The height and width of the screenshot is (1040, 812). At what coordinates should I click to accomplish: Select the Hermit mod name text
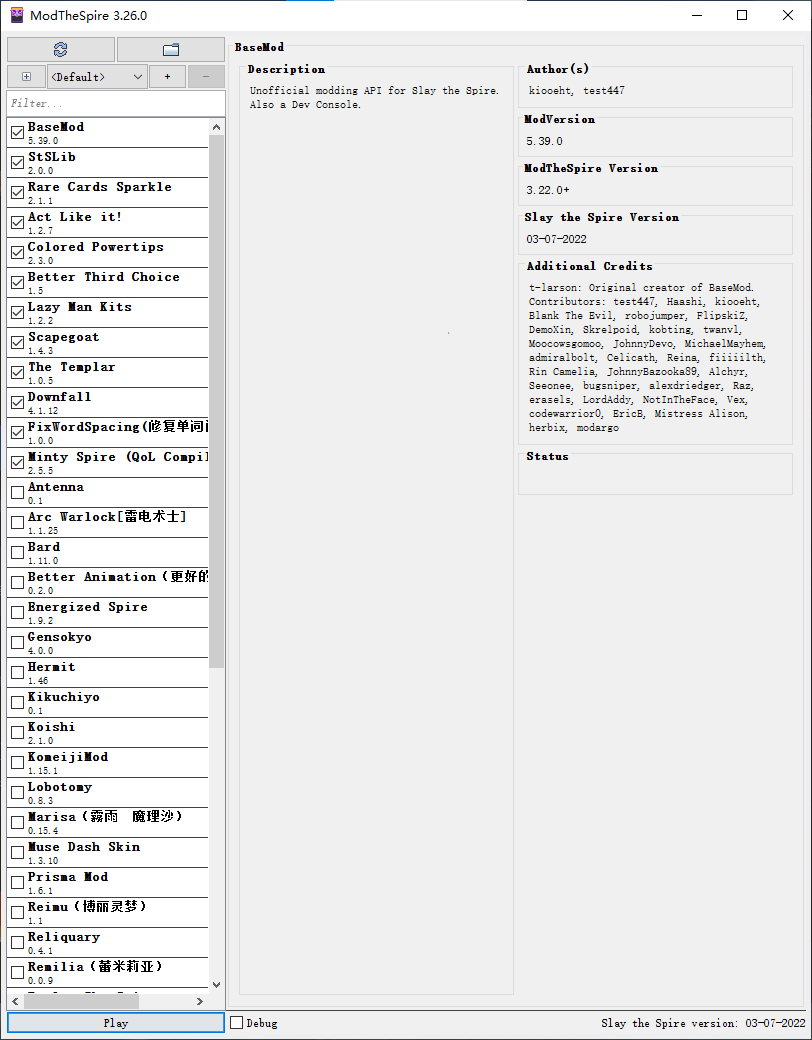[52, 667]
